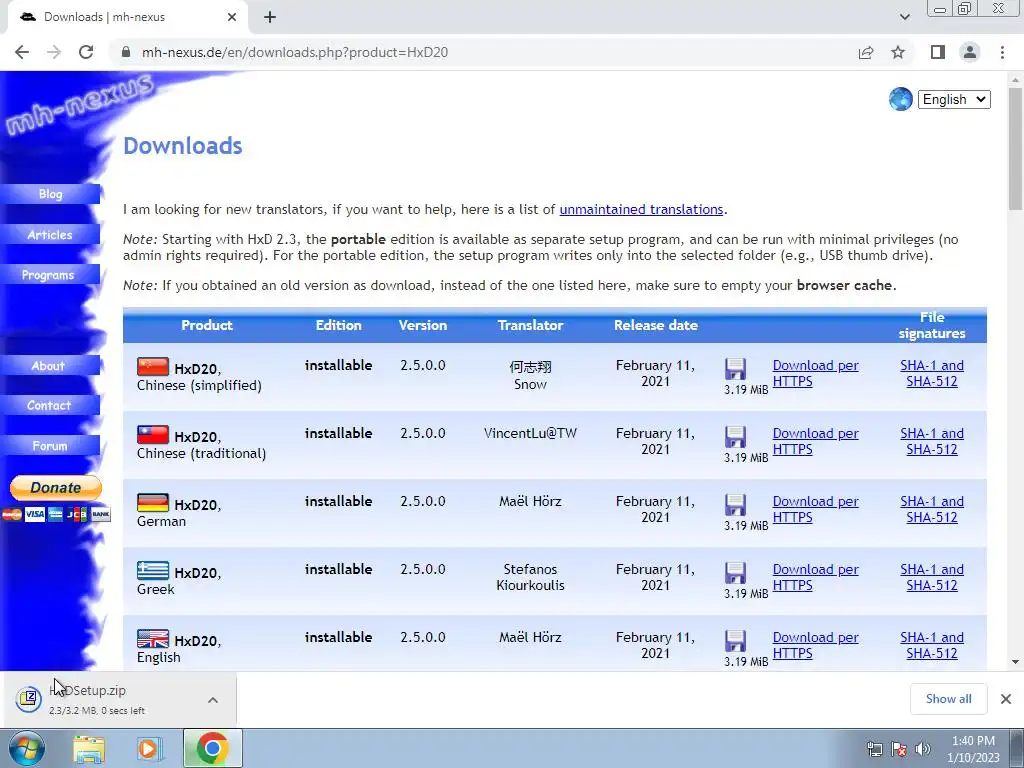Image resolution: width=1024 pixels, height=768 pixels.
Task: Click the browser back arrow
Action: (22, 52)
